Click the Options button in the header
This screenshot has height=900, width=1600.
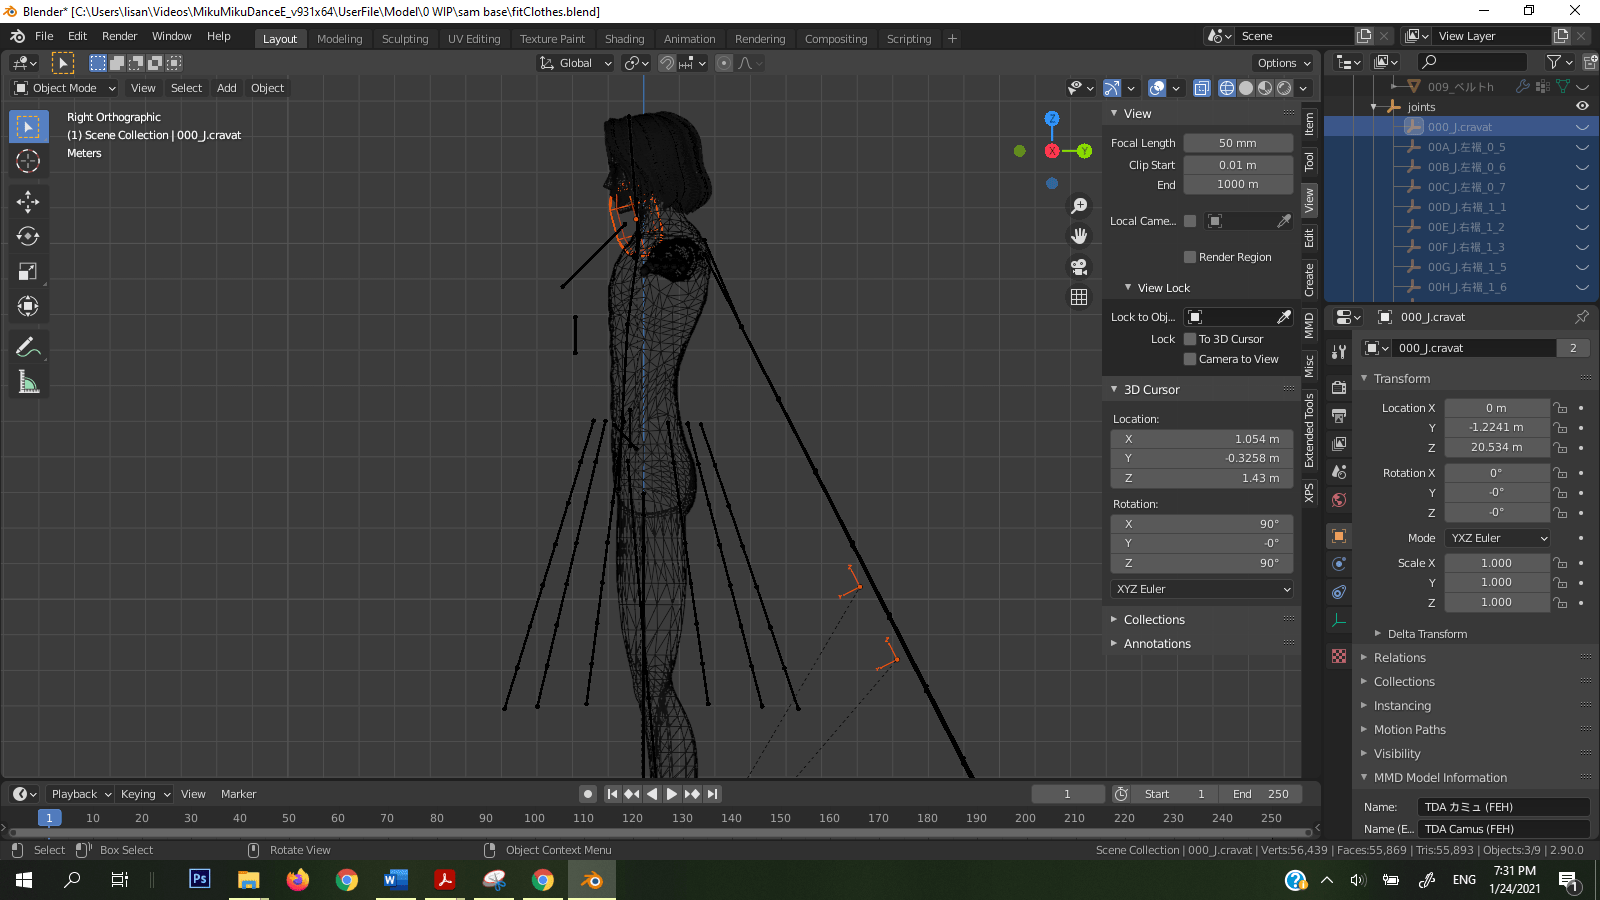pyautogui.click(x=1283, y=62)
